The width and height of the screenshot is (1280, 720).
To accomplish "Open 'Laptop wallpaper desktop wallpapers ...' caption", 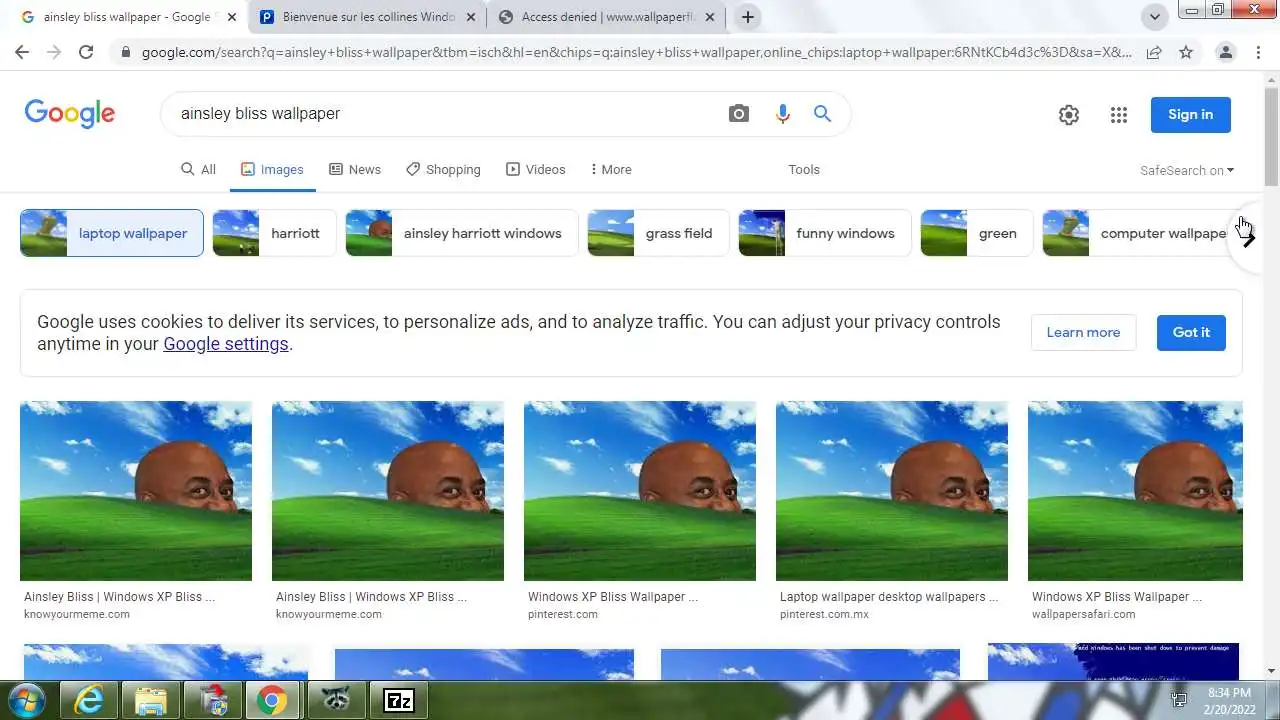I will (889, 597).
